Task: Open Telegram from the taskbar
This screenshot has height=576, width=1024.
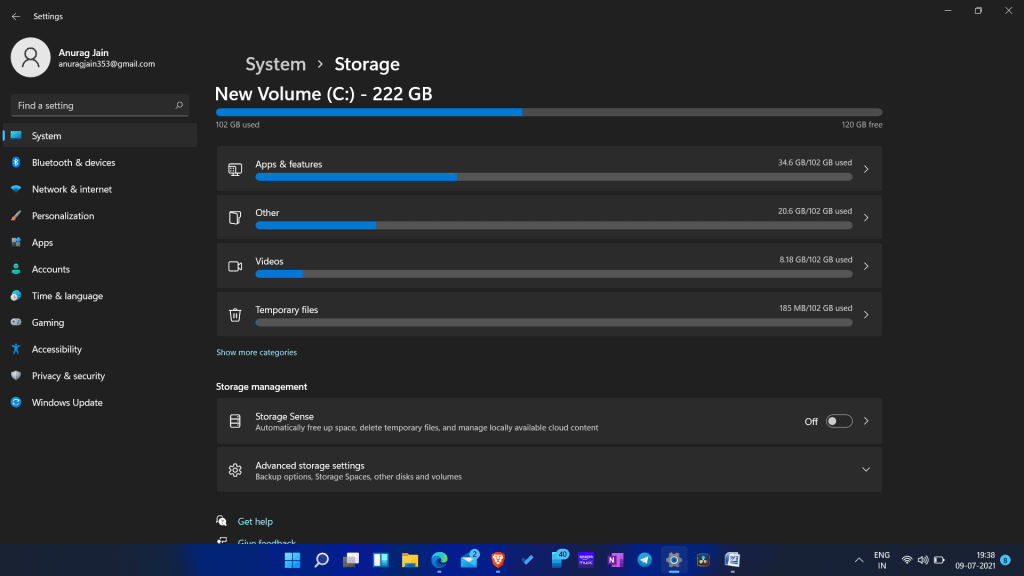Action: [645, 561]
